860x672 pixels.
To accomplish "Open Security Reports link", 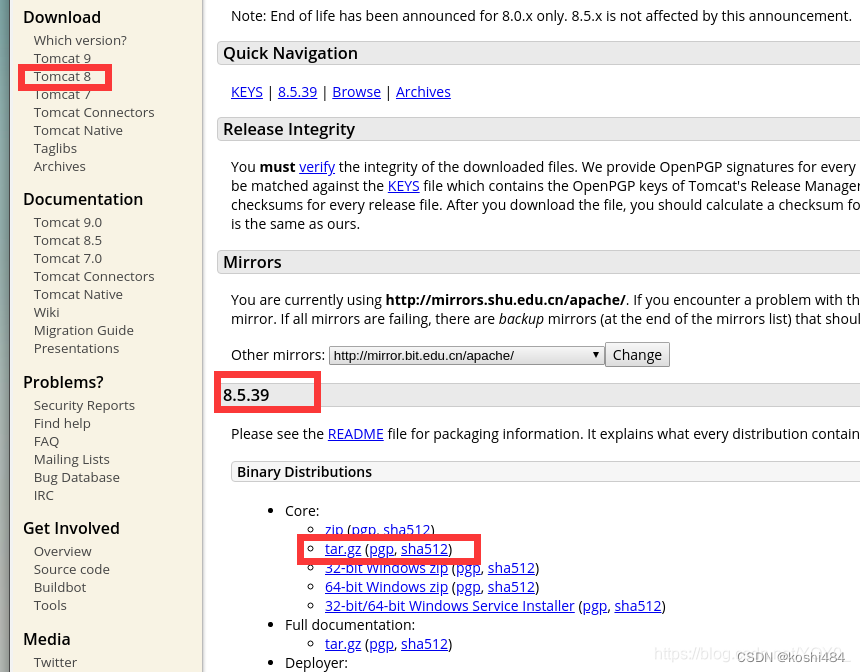I will coord(84,405).
